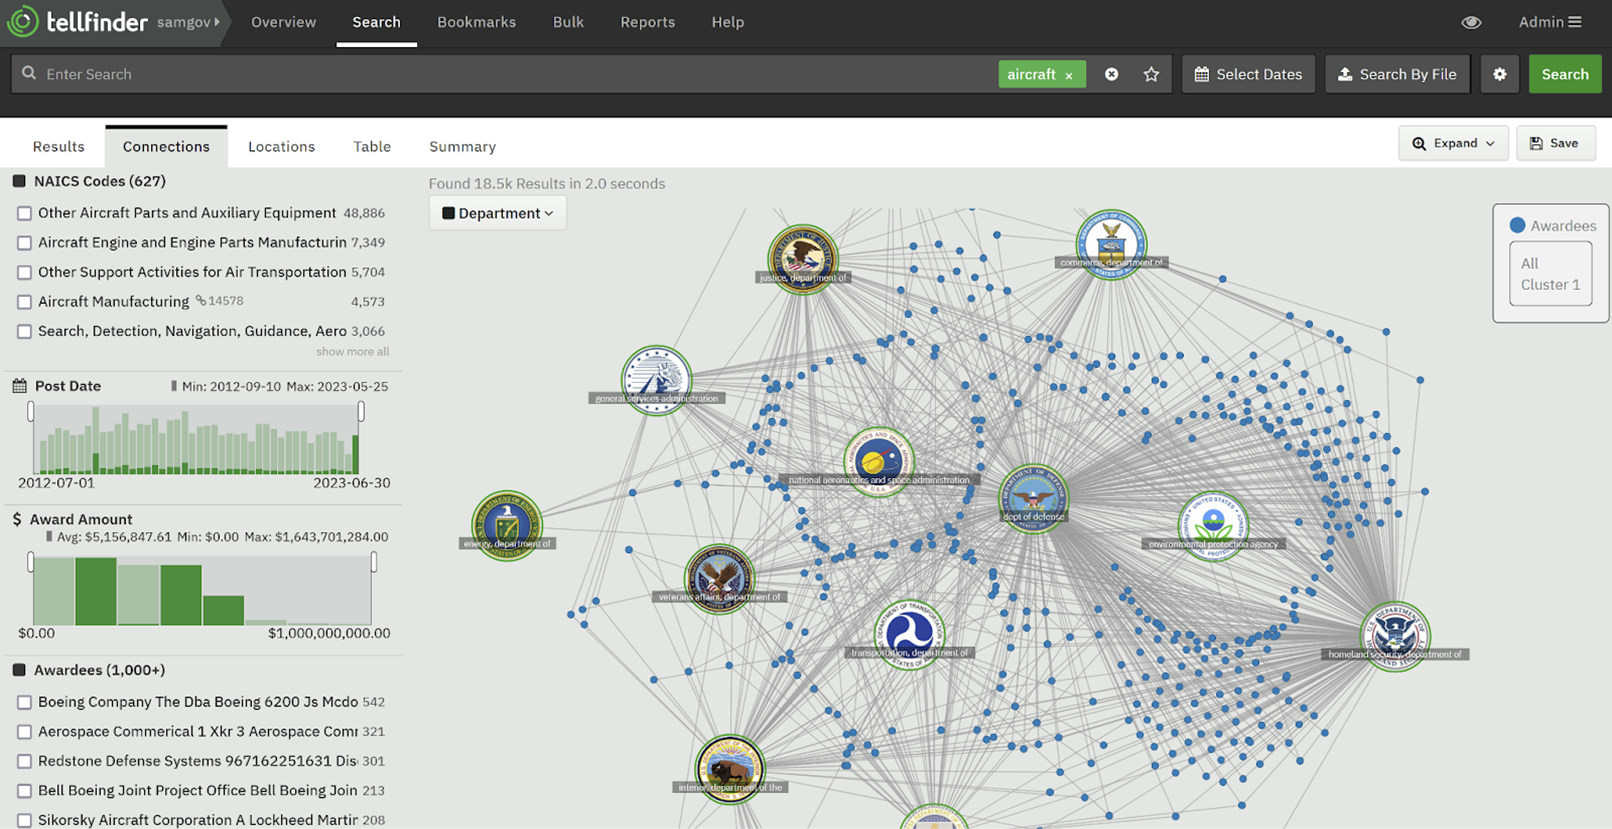Check Bell Boeing Joint Project Office checkbox
The height and width of the screenshot is (829, 1612).
[24, 791]
